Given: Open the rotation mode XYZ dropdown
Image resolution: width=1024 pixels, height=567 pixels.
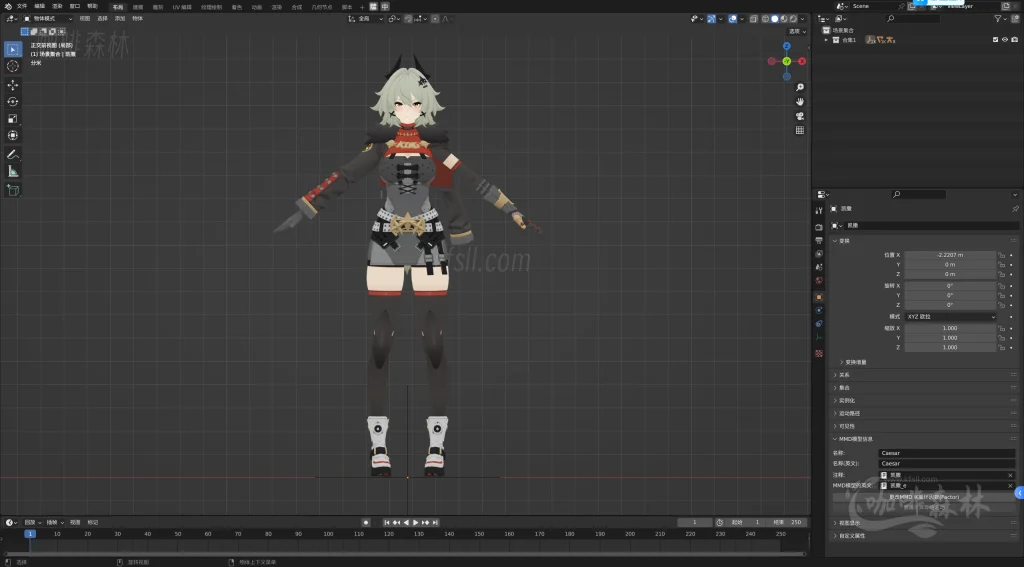Looking at the screenshot, I should click(951, 317).
